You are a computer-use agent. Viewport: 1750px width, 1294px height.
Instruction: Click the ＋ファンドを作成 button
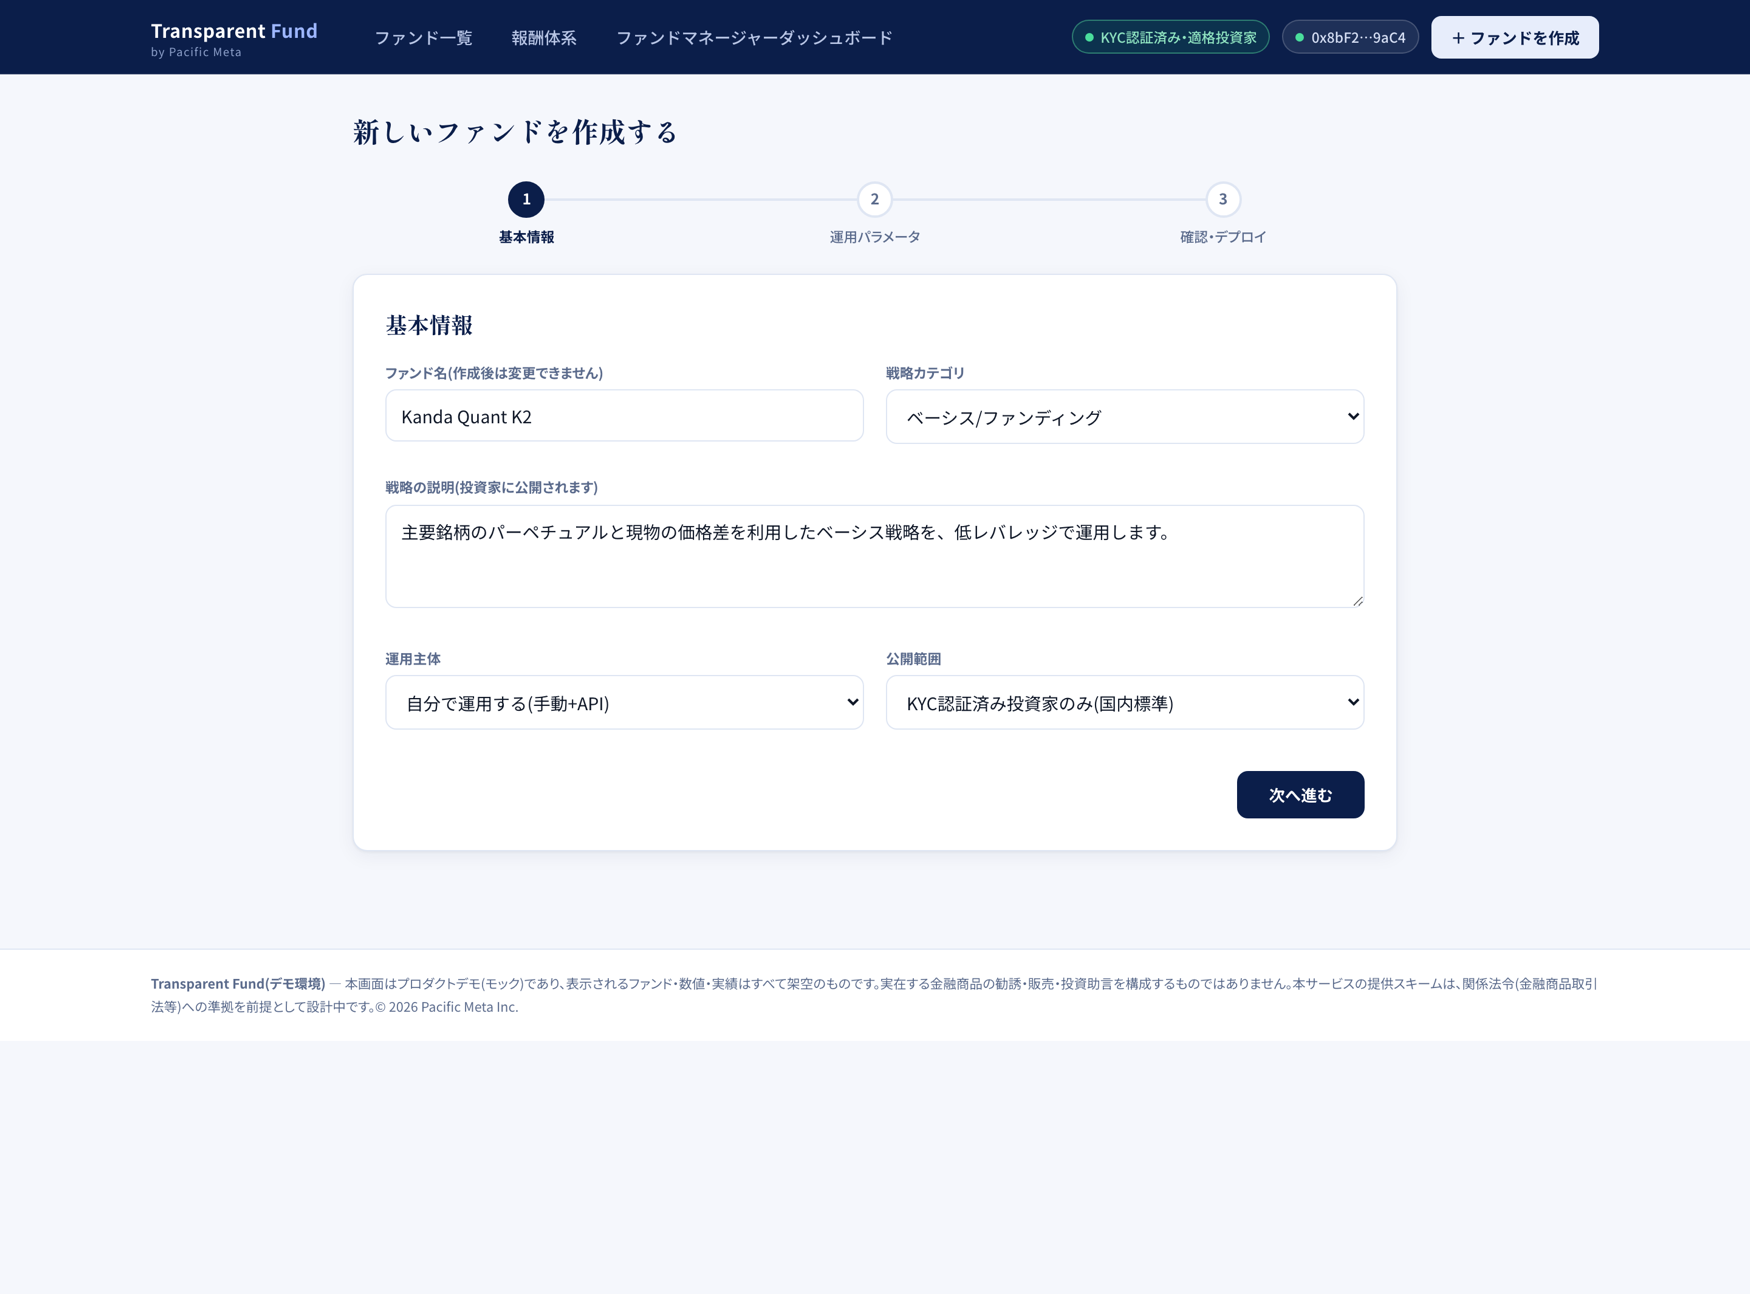(x=1514, y=37)
